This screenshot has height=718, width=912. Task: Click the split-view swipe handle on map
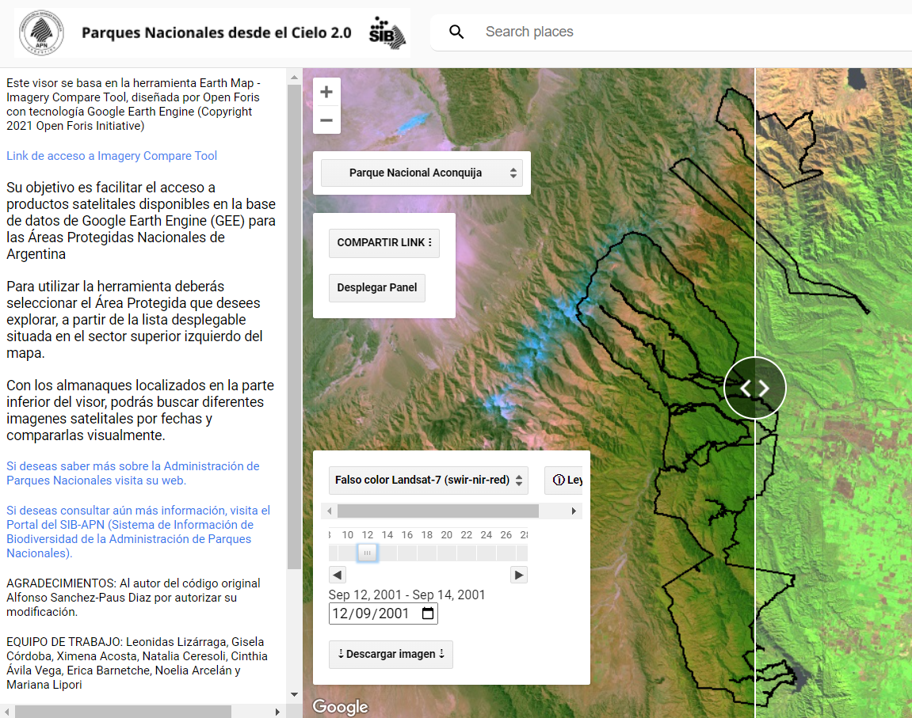(x=755, y=388)
